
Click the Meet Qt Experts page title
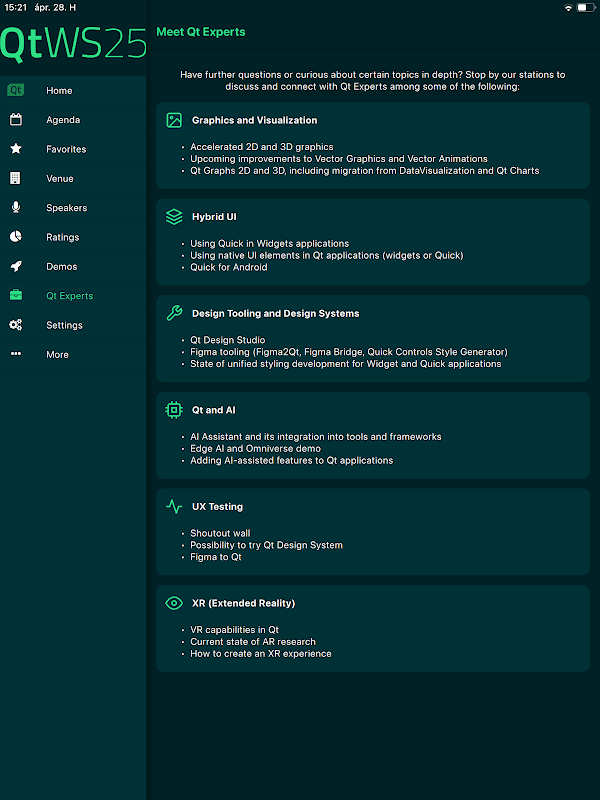coord(201,32)
